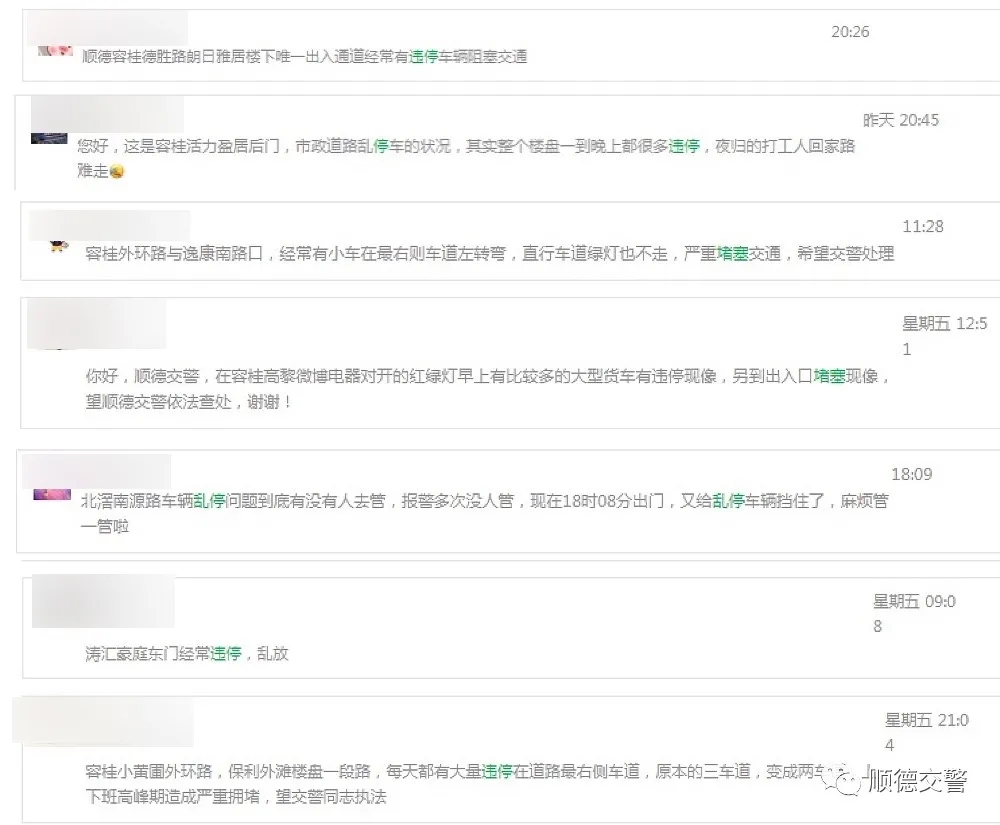1000x825 pixels.
Task: Click first highlighted 乱停 in 北滘南源路 message
Action: click(209, 502)
